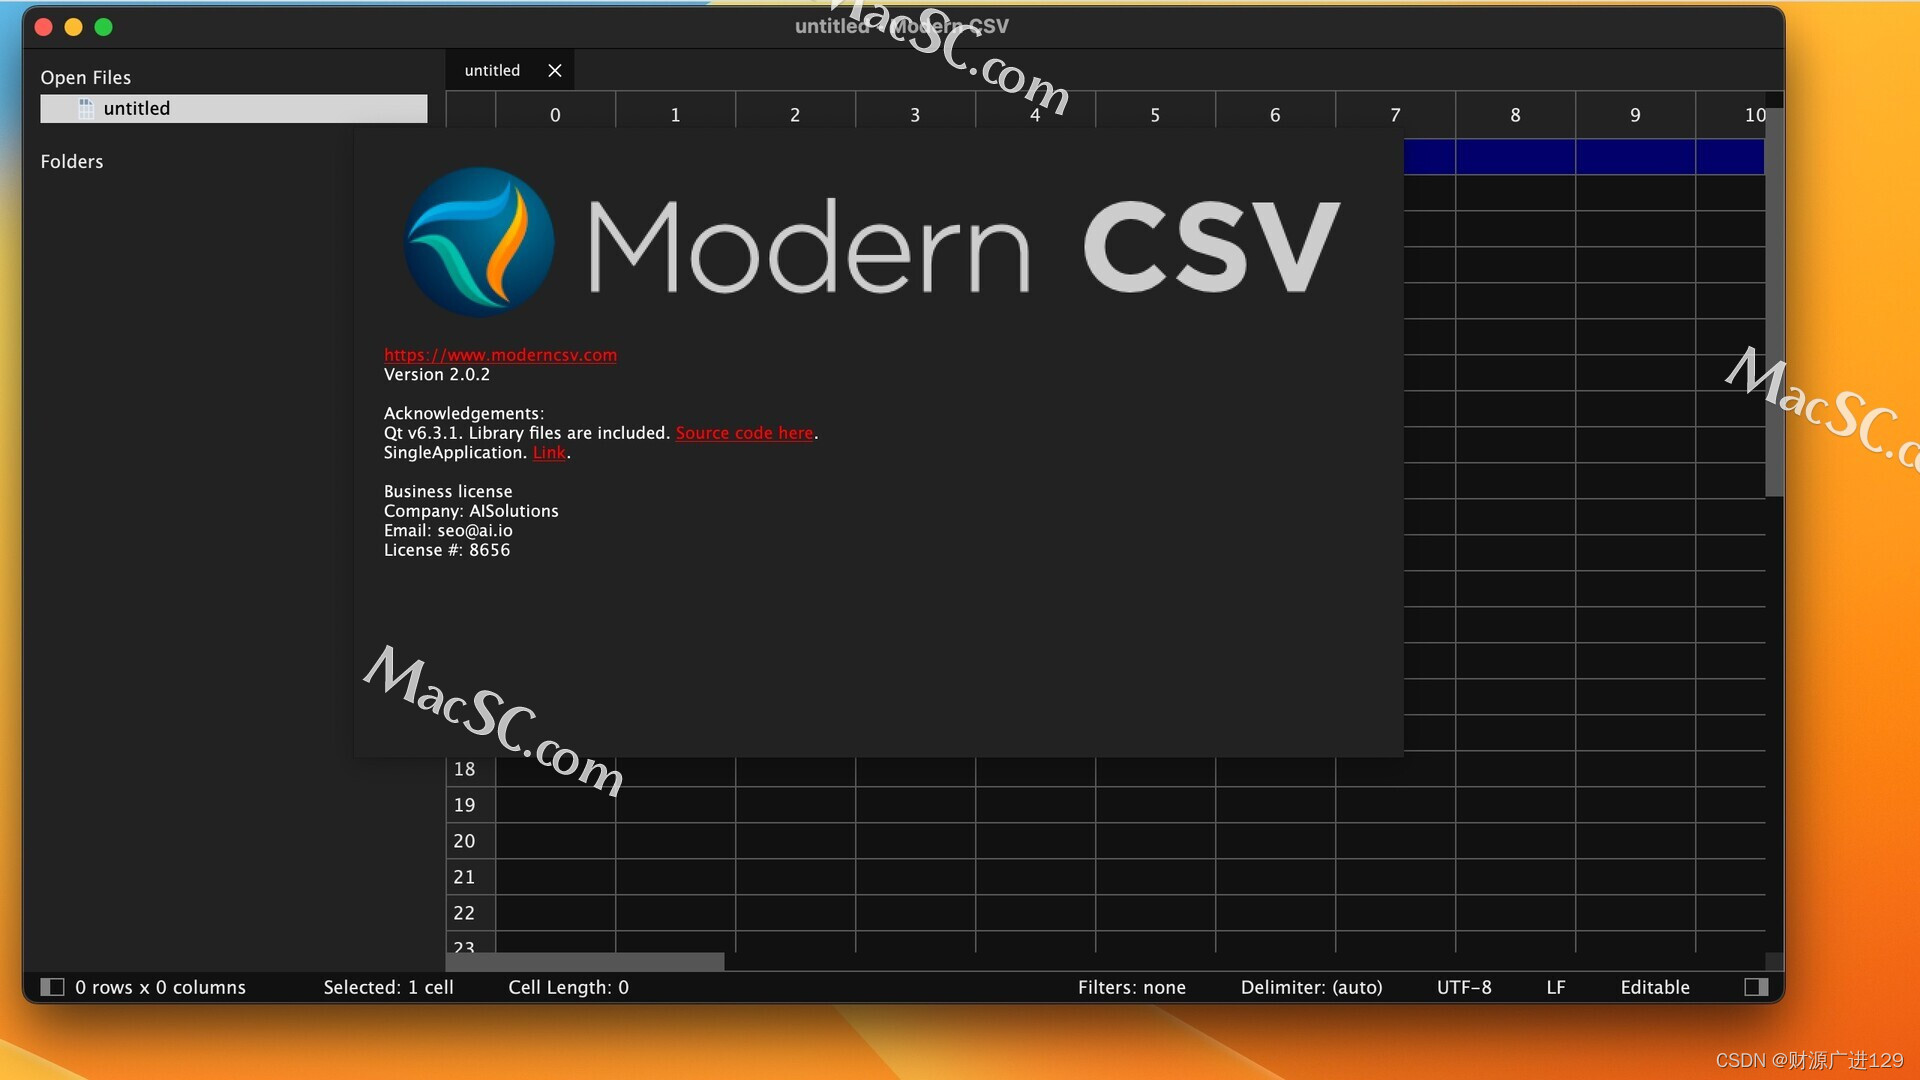This screenshot has width=1920, height=1080.
Task: Open Delimiter auto-detect dropdown
Action: tap(1309, 986)
